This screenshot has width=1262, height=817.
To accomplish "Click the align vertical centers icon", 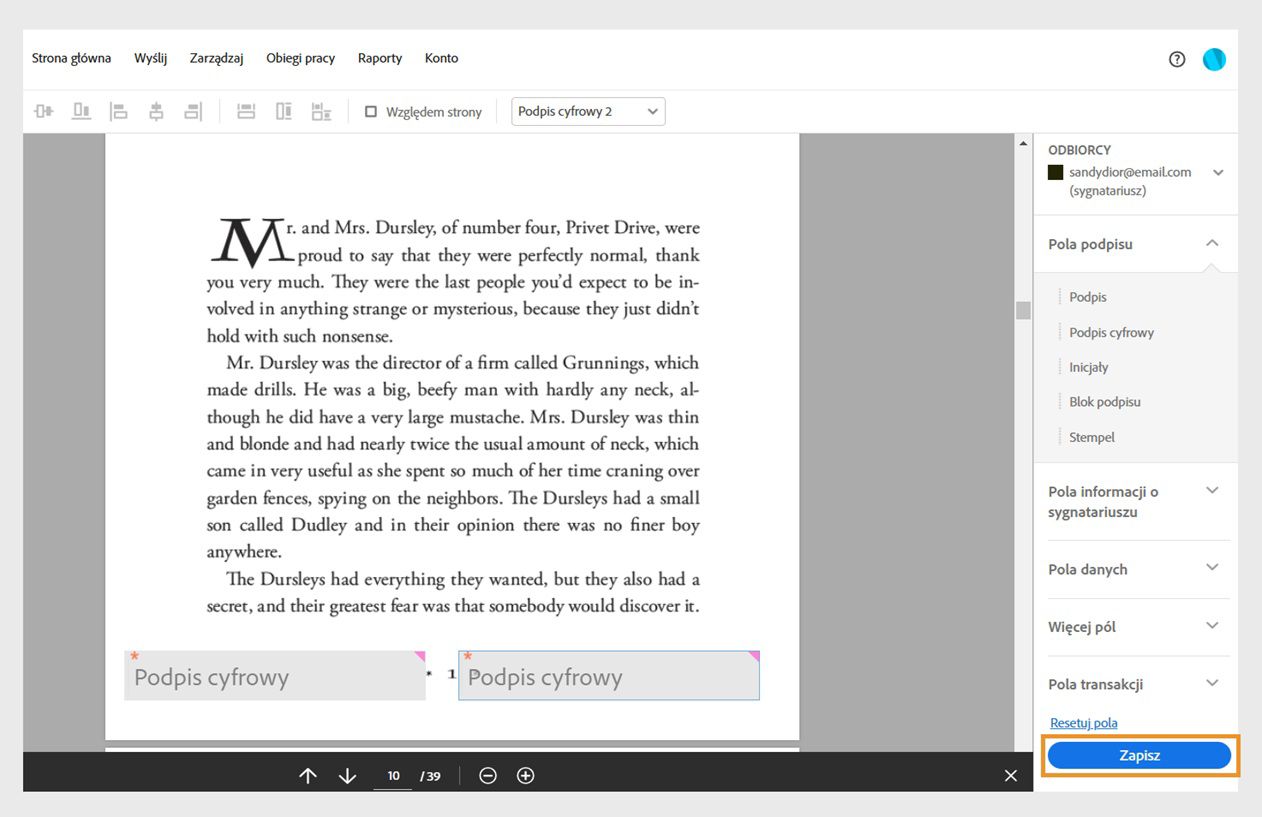I will point(43,112).
